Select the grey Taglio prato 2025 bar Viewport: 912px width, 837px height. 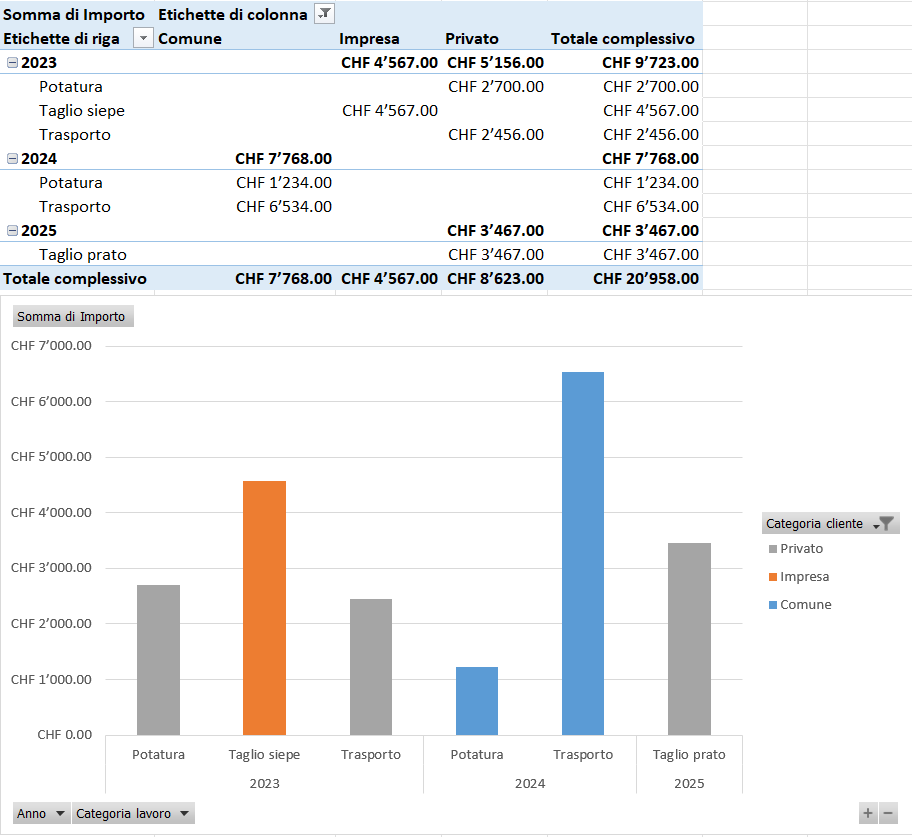click(689, 639)
